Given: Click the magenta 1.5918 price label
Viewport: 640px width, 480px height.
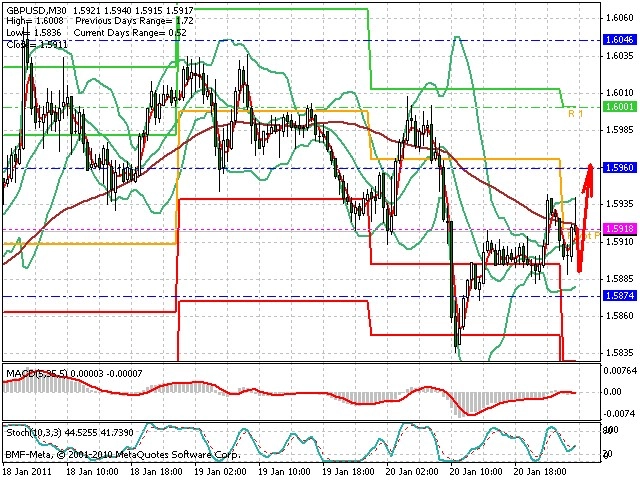Looking at the screenshot, I should (620, 229).
